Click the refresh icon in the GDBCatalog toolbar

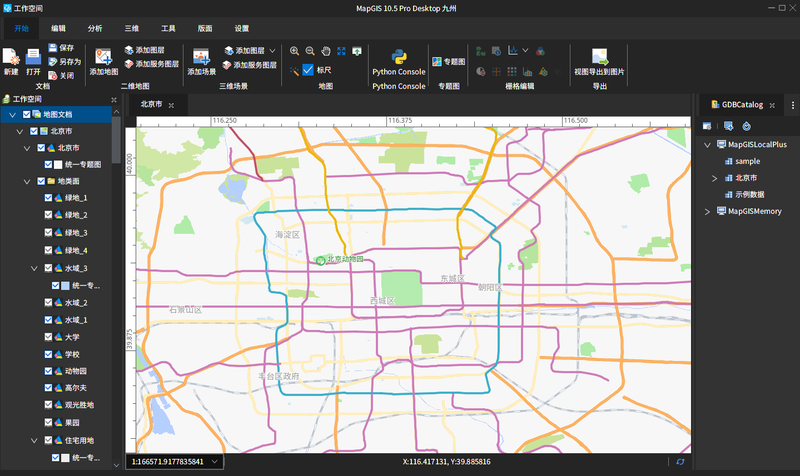(x=746, y=126)
